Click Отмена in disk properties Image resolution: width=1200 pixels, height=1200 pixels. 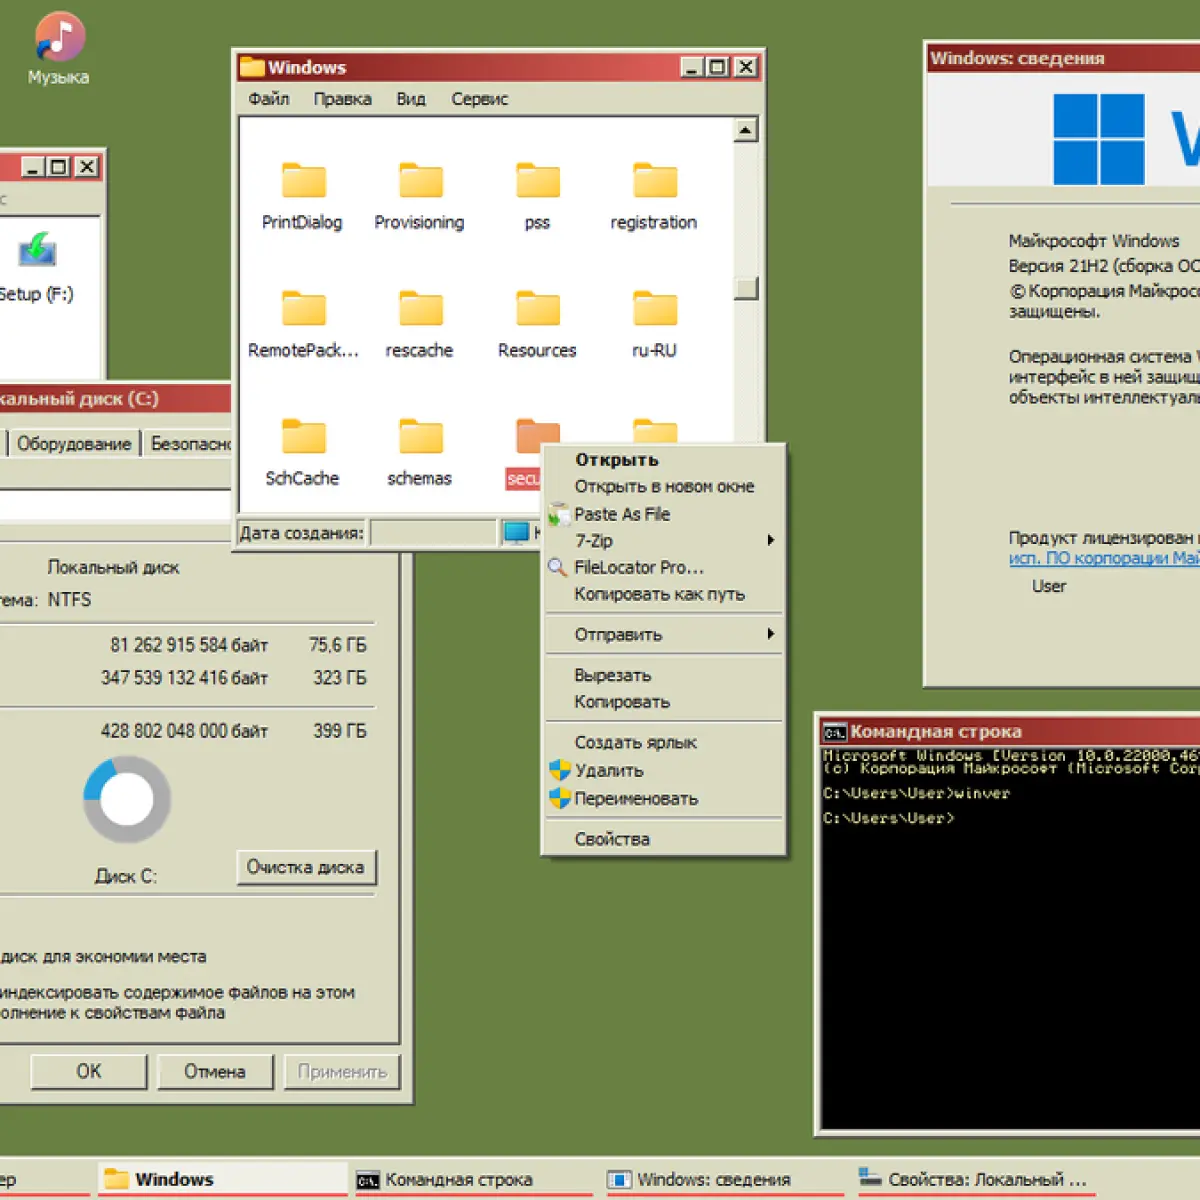coord(215,1071)
